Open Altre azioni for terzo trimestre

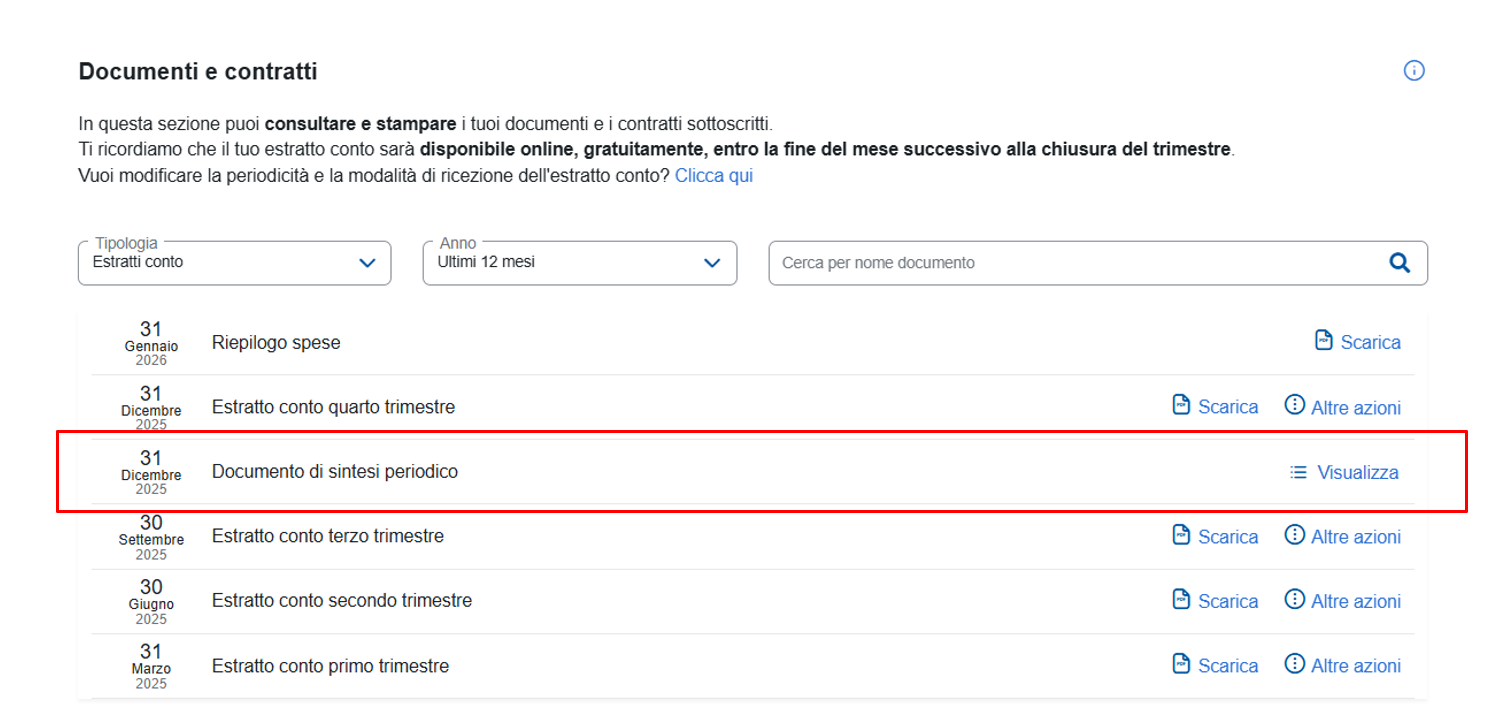1355,537
